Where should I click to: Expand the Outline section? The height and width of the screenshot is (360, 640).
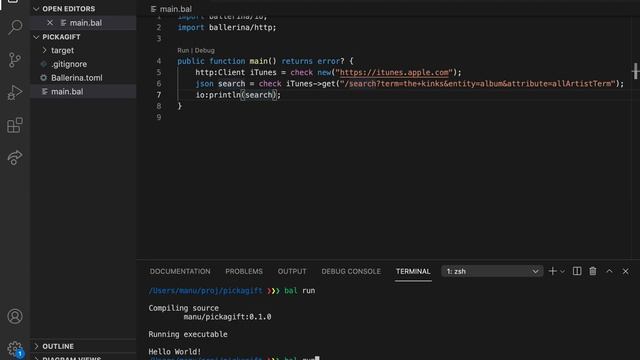pos(36,346)
